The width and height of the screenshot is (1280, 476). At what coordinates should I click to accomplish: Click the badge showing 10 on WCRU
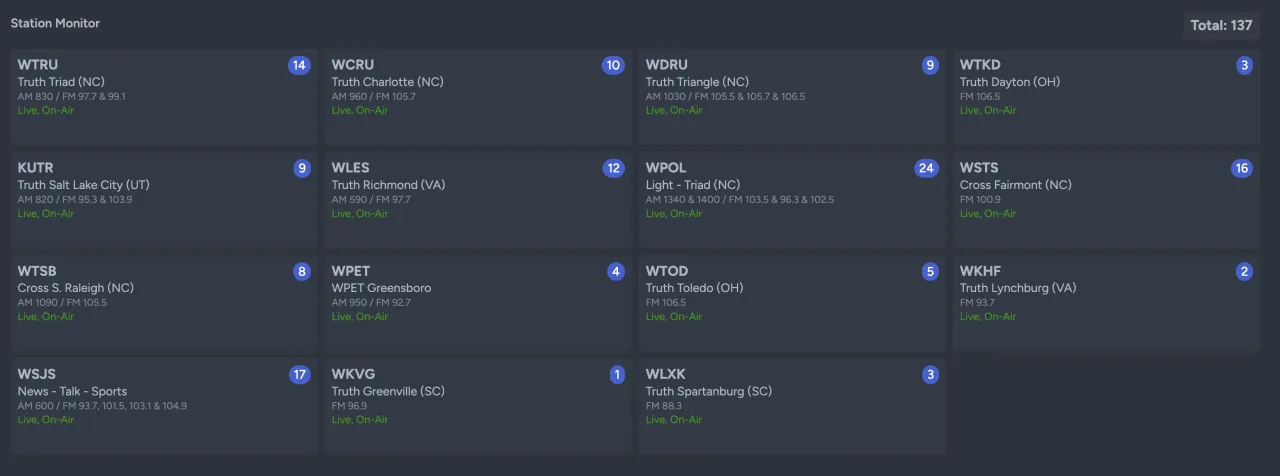[x=613, y=65]
